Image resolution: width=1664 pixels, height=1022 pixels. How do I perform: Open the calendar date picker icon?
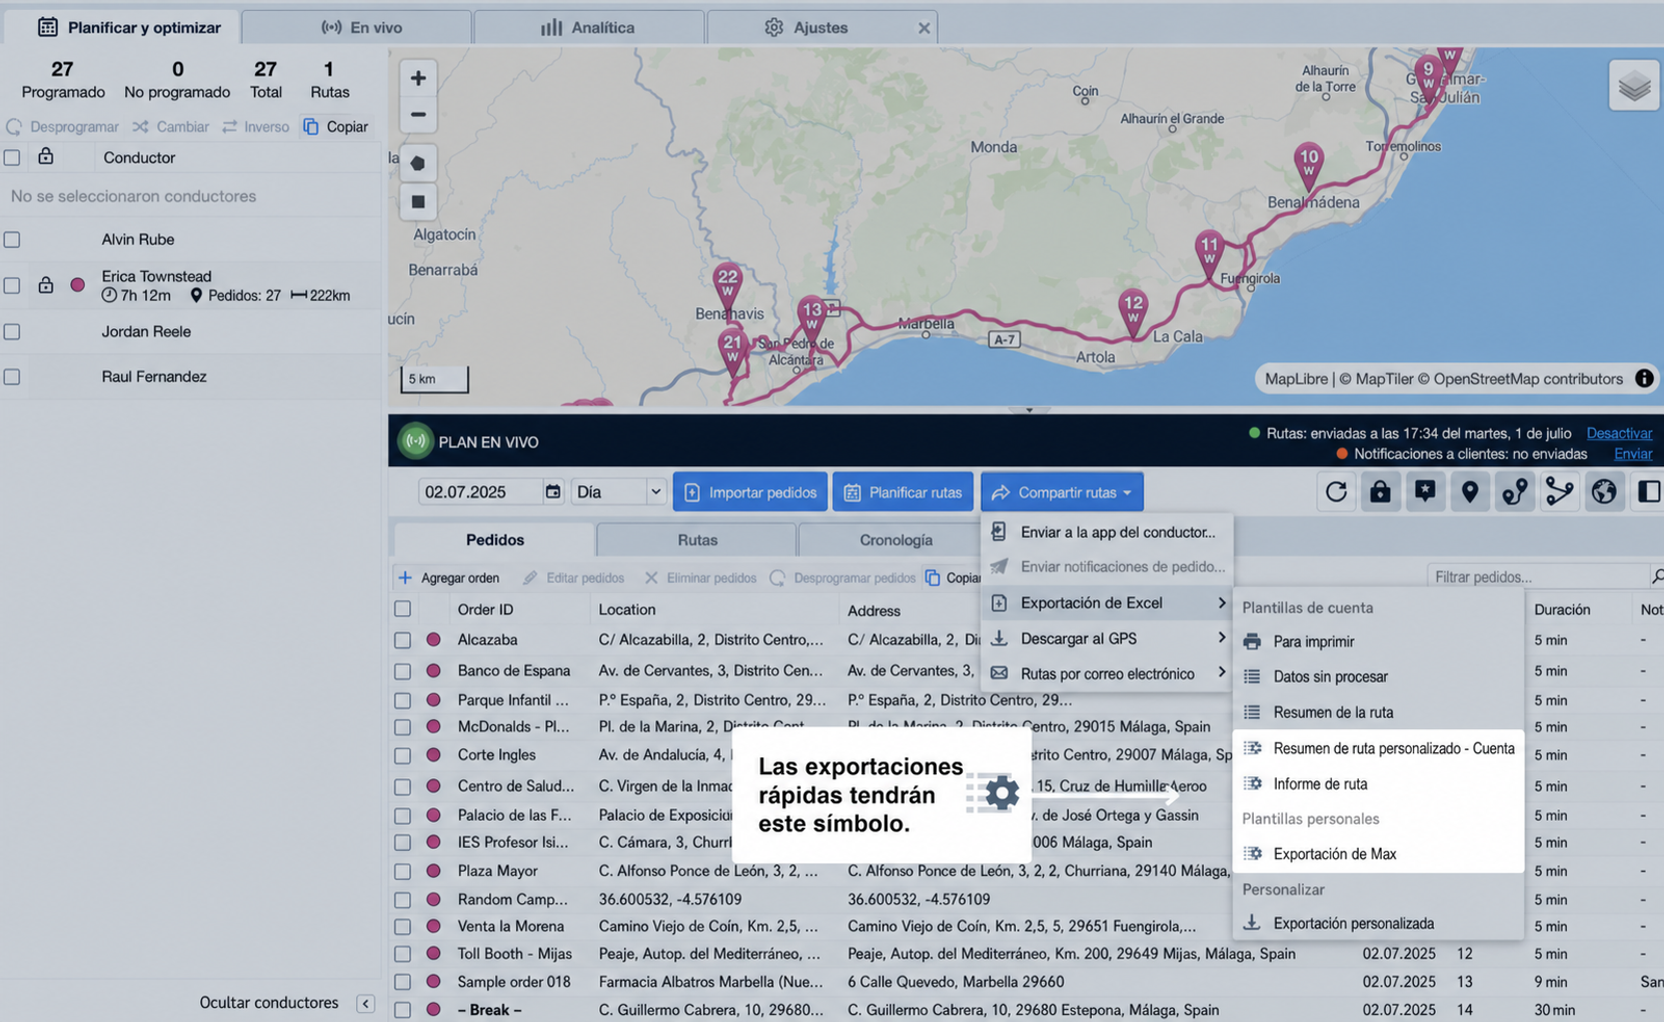tap(553, 491)
